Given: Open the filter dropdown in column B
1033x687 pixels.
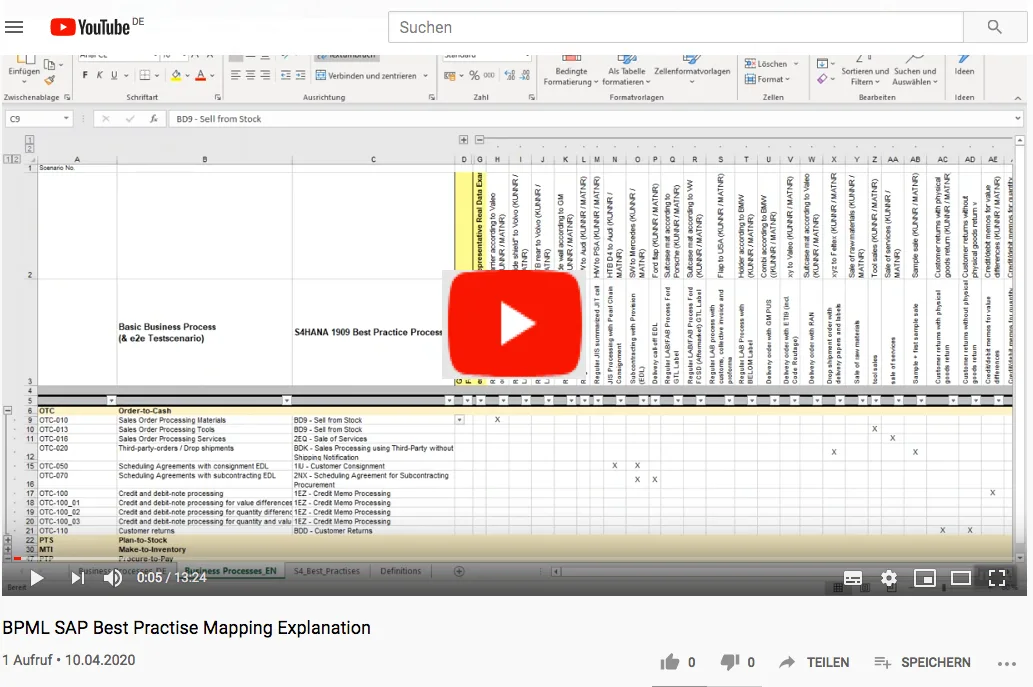Looking at the screenshot, I should tap(287, 400).
